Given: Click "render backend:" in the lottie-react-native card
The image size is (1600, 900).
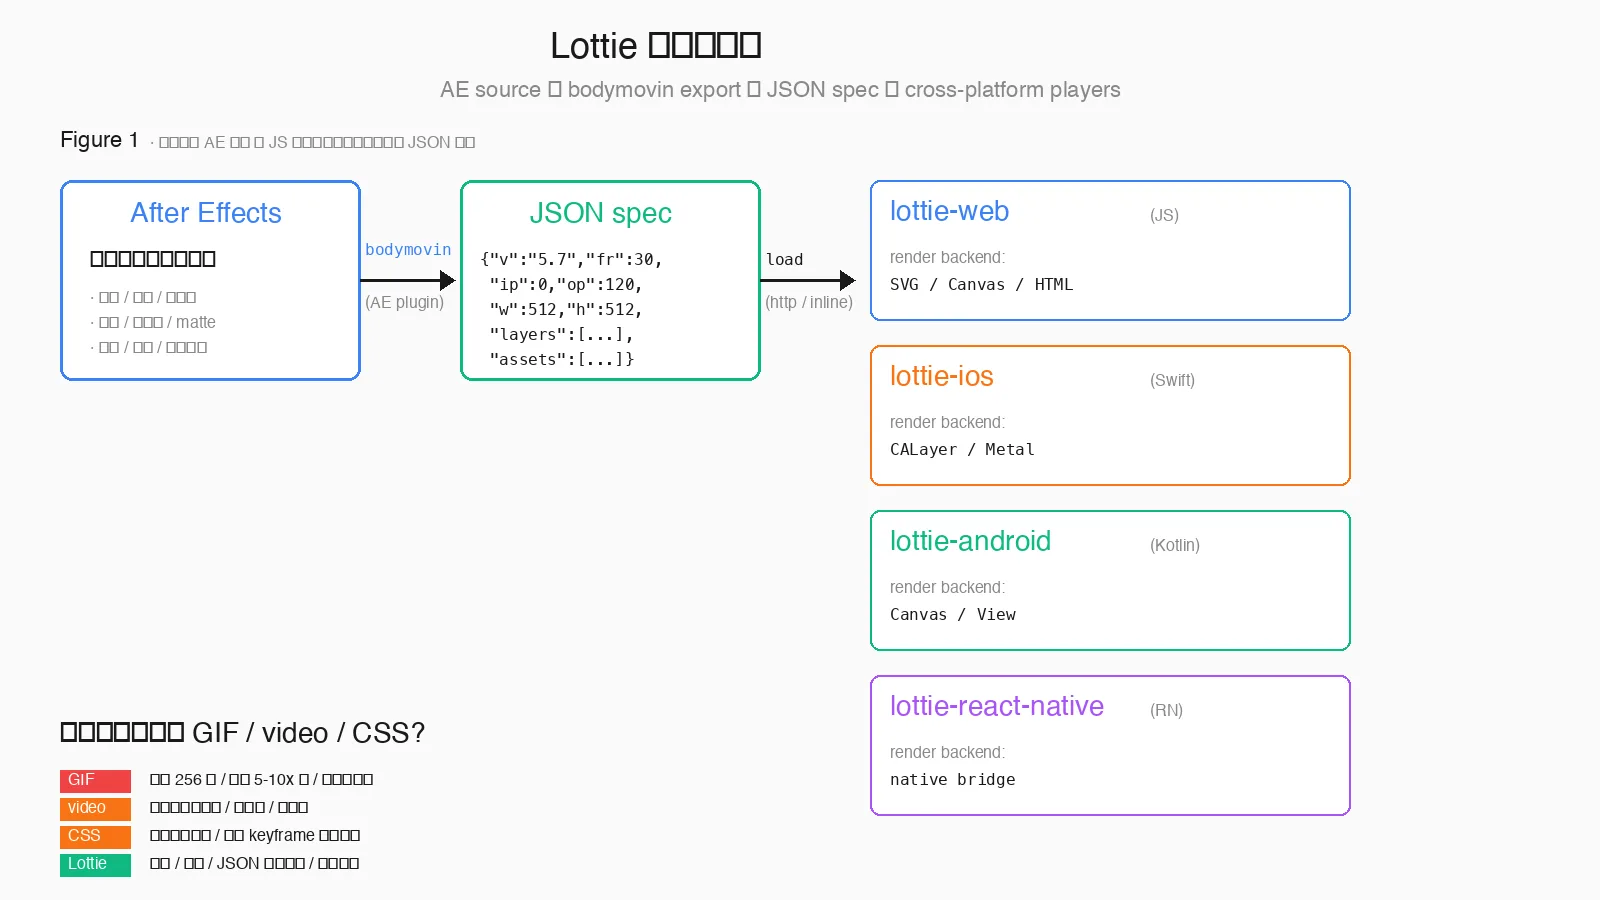Looking at the screenshot, I should (947, 752).
